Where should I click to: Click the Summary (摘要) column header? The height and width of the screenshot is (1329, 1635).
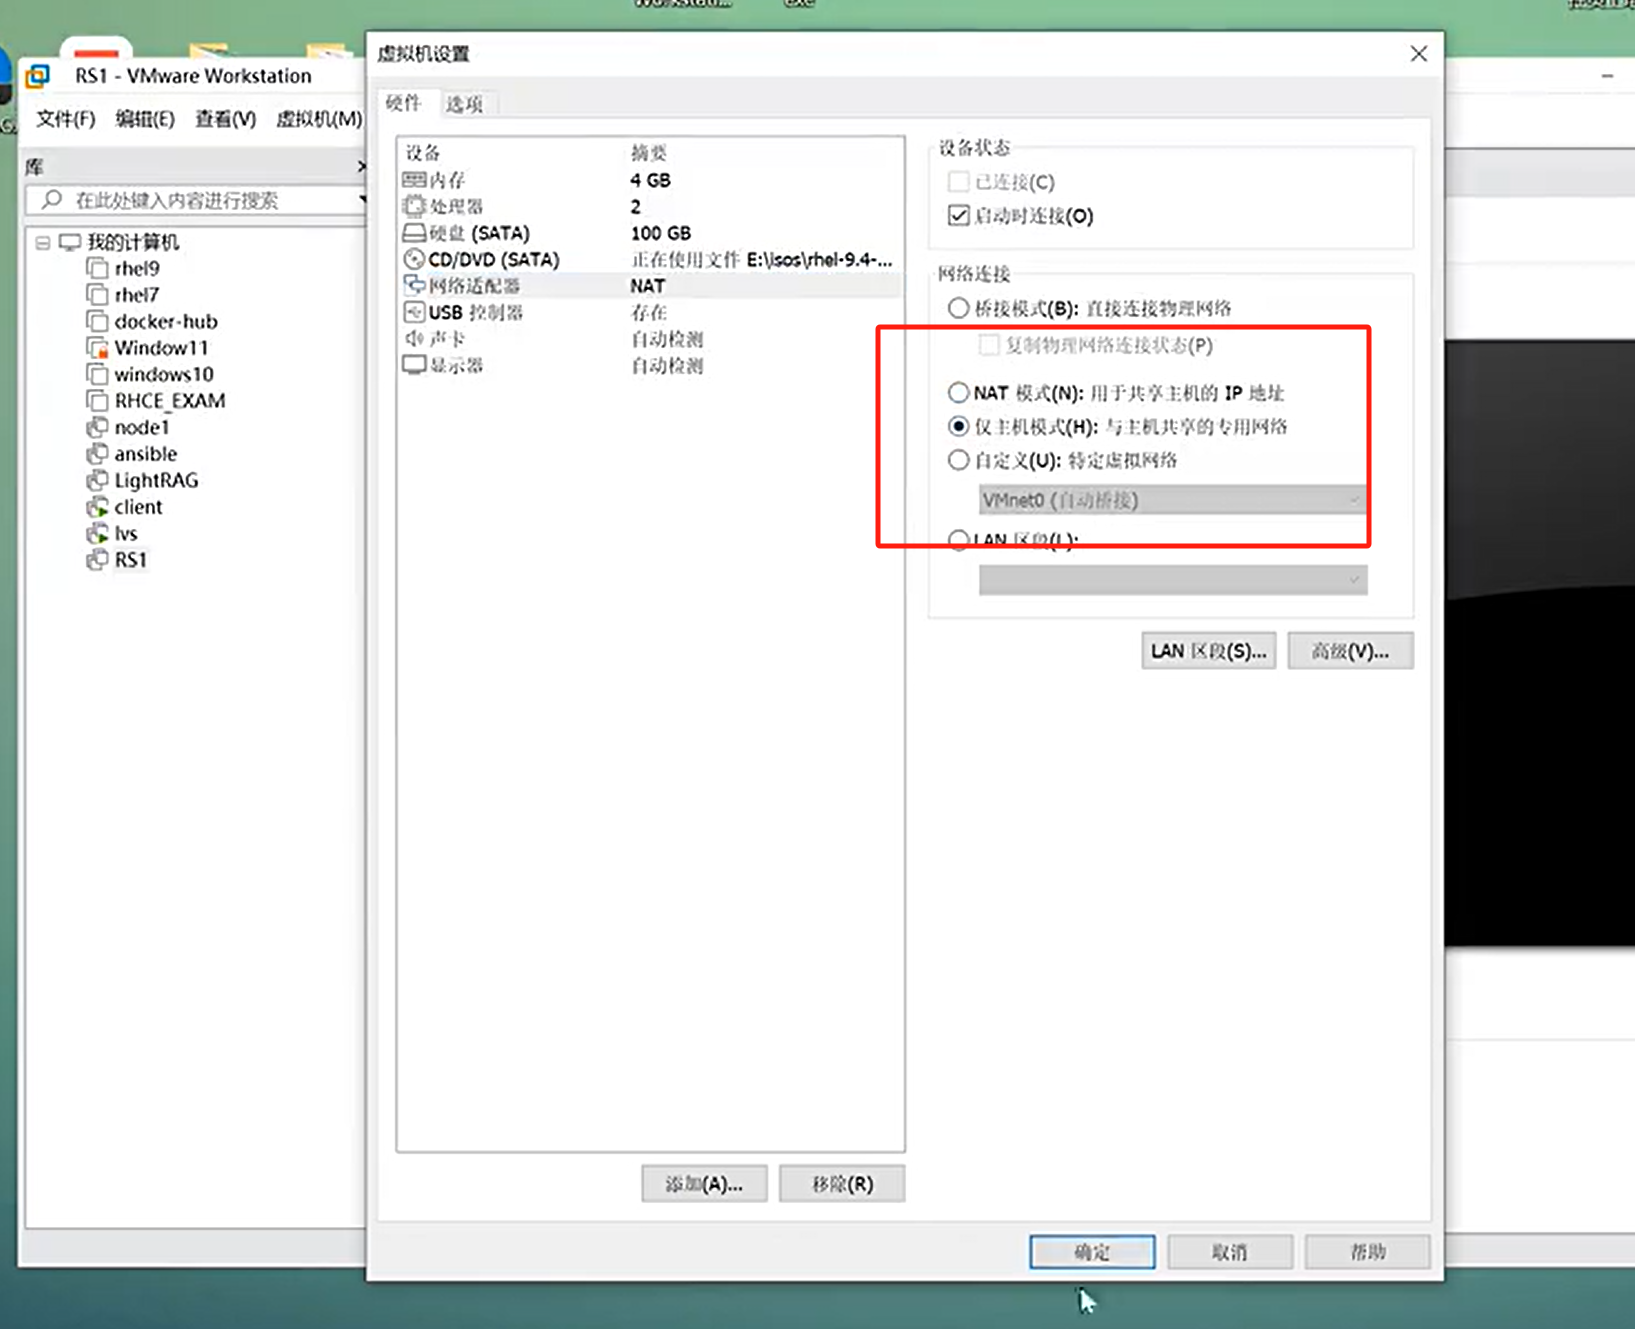(649, 152)
